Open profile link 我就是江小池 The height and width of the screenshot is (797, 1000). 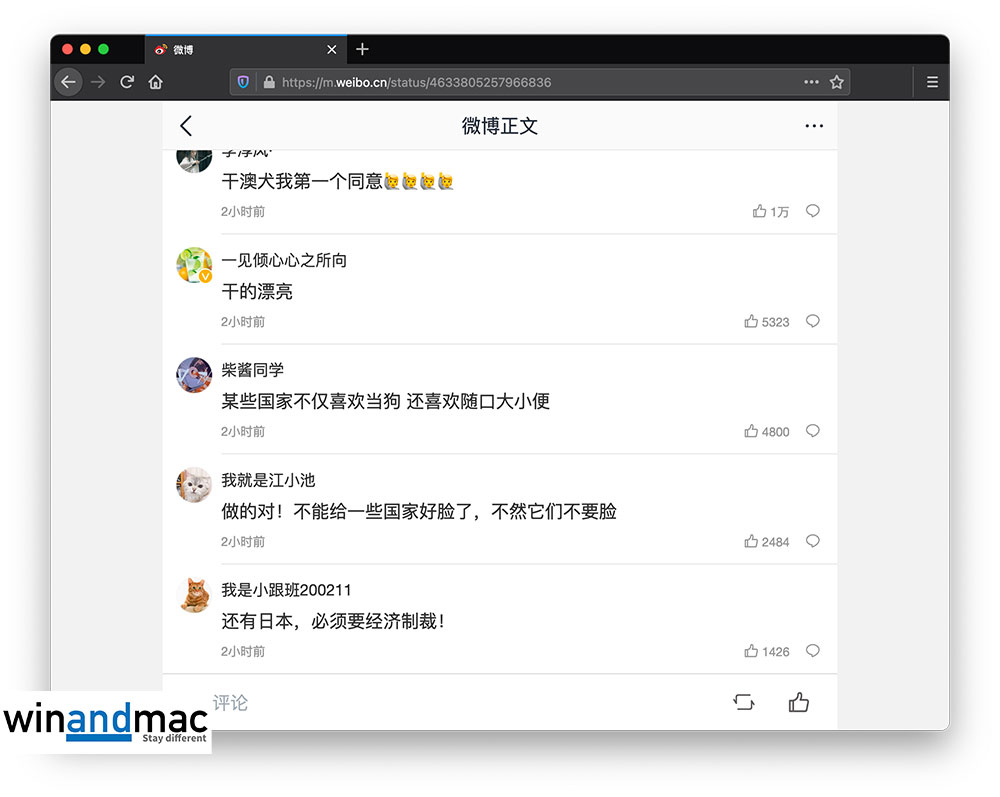268,480
